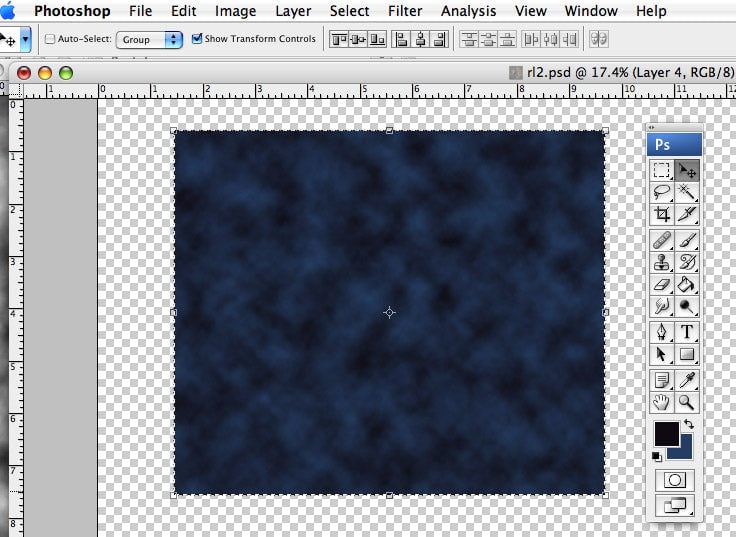736x537 pixels.
Task: Click distribute horizontal centers icon
Action: point(551,40)
